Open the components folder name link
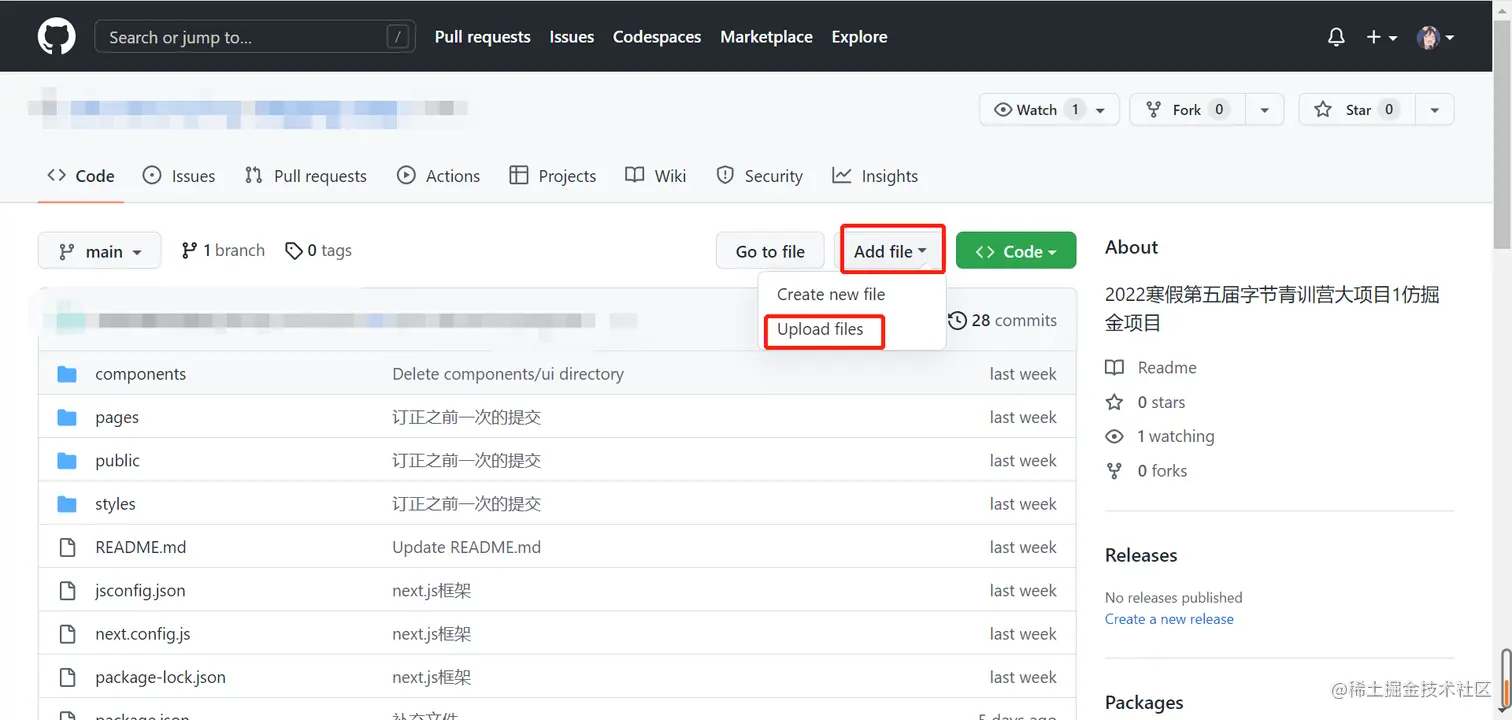The width and height of the screenshot is (1512, 720). pyautogui.click(x=140, y=374)
